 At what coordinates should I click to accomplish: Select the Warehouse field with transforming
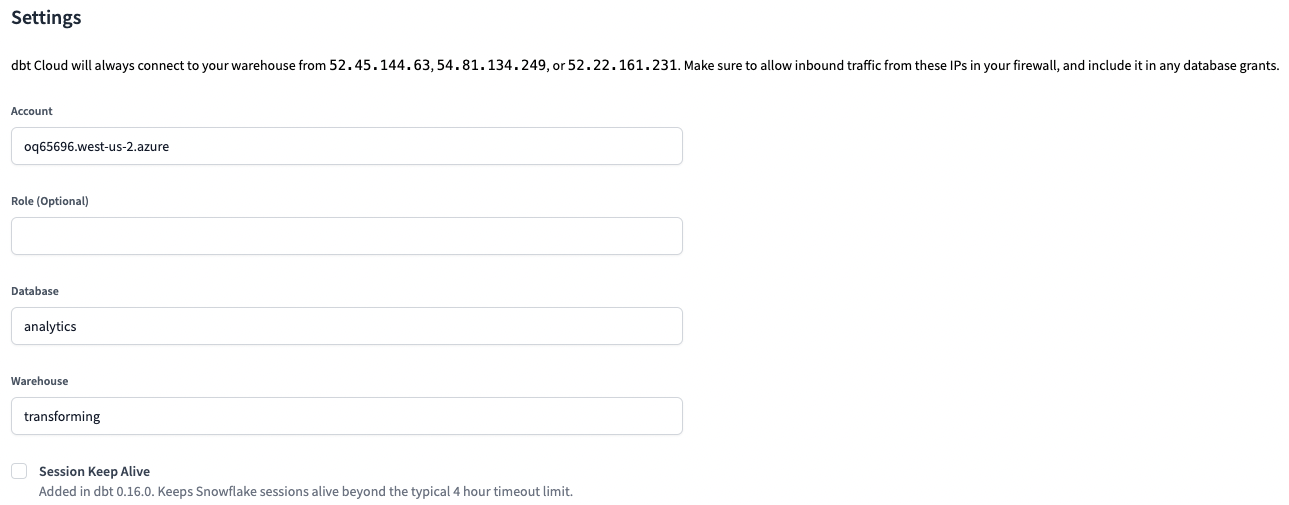pyautogui.click(x=346, y=416)
